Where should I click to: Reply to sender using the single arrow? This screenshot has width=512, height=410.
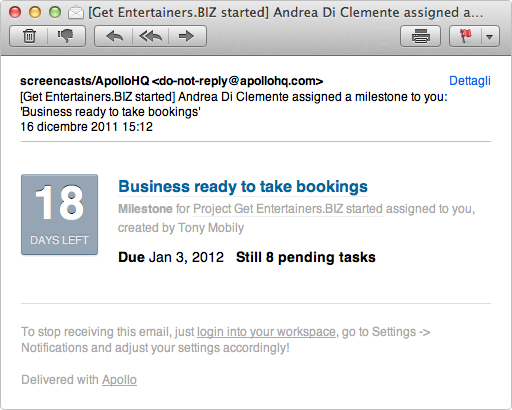[x=114, y=36]
